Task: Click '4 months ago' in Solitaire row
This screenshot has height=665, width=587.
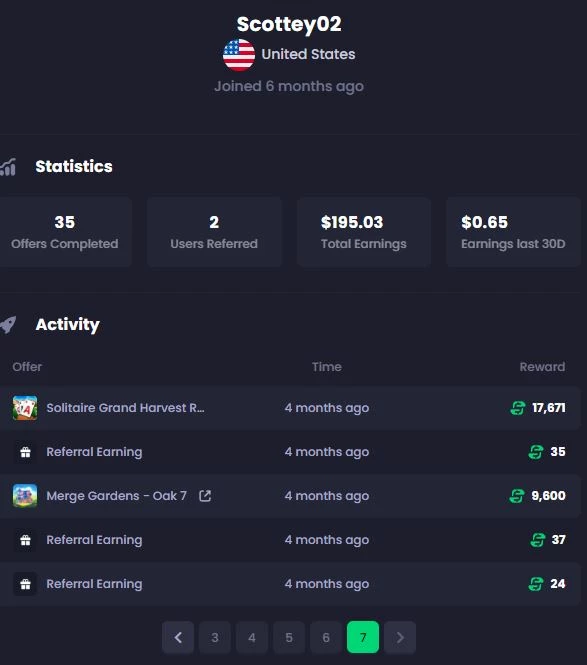Action: (x=327, y=408)
